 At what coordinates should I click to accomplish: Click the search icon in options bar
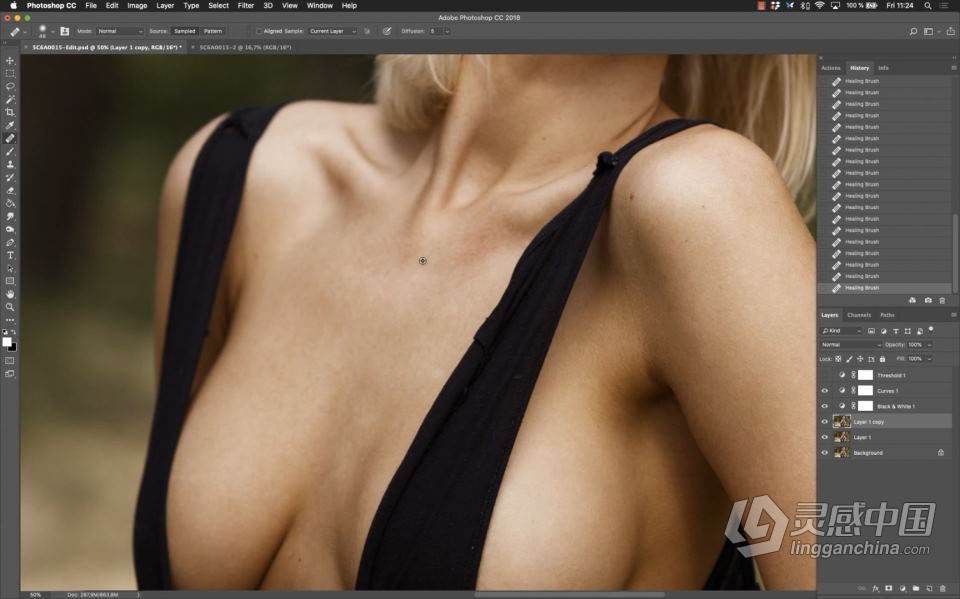(x=913, y=31)
